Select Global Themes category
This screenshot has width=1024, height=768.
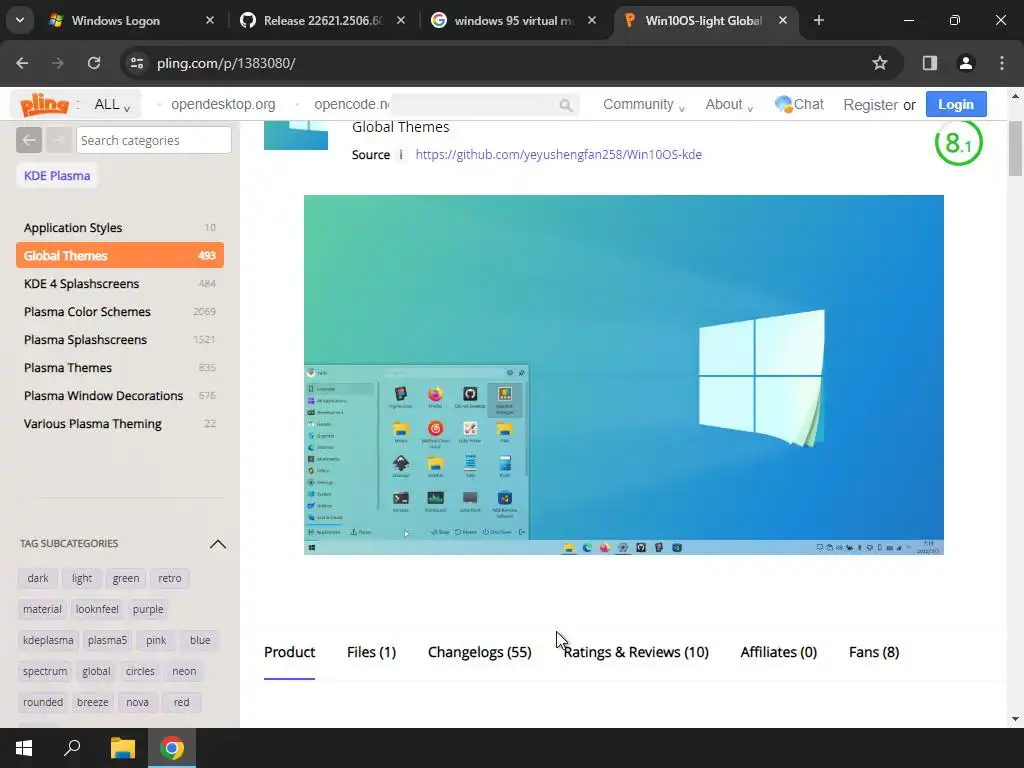[120, 255]
